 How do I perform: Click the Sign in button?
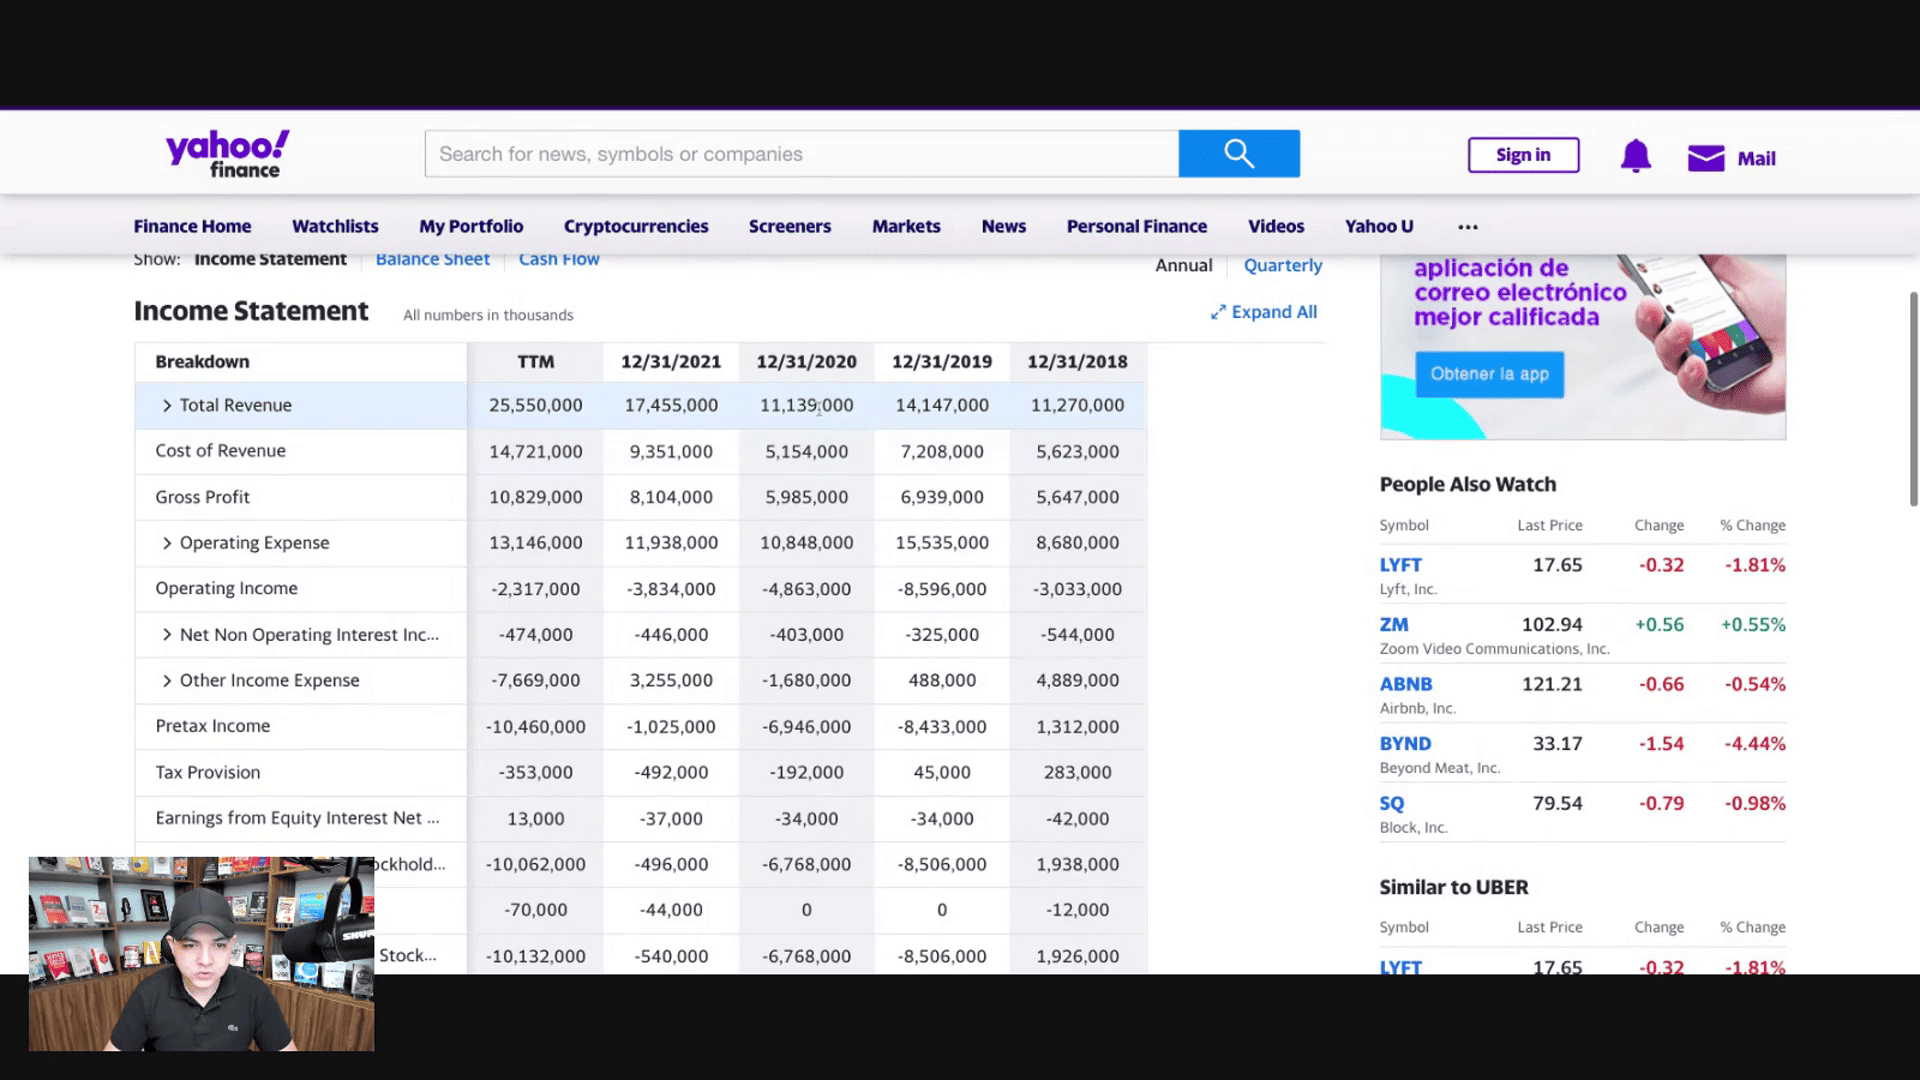pyautogui.click(x=1522, y=155)
